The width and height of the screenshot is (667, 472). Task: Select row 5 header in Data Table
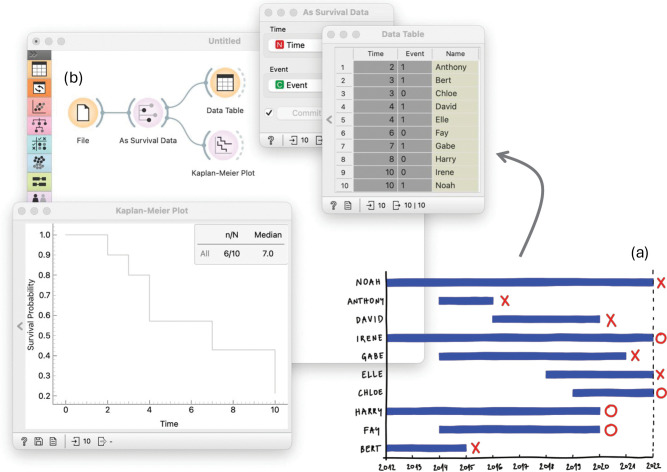344,120
